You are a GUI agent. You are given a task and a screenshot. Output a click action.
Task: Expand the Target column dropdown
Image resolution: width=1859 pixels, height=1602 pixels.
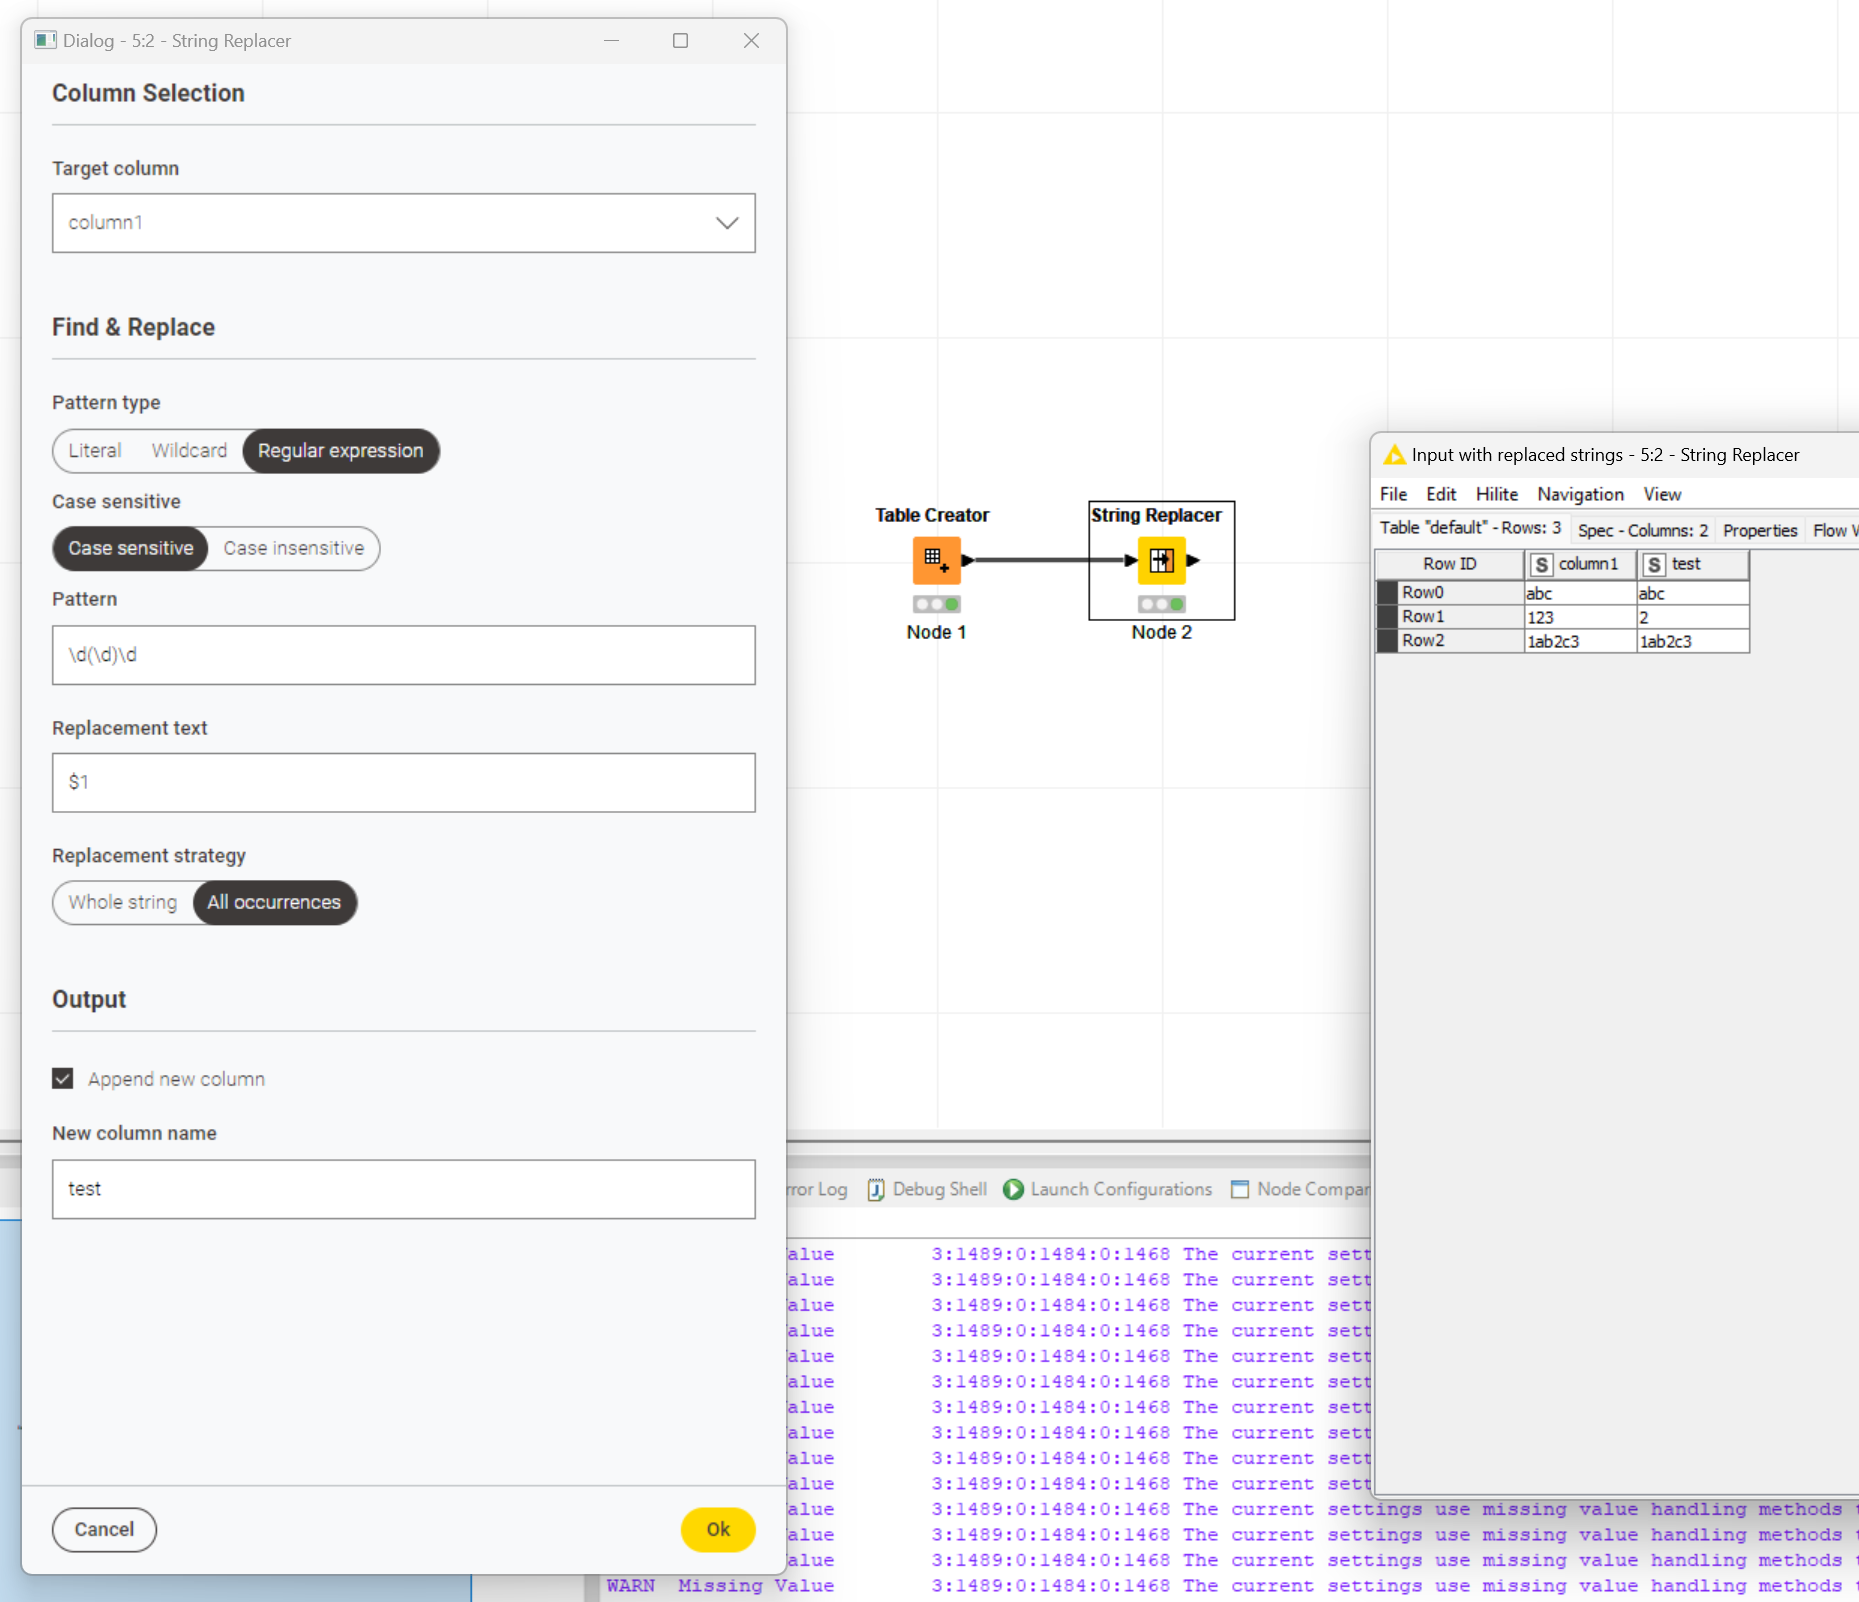(x=726, y=223)
